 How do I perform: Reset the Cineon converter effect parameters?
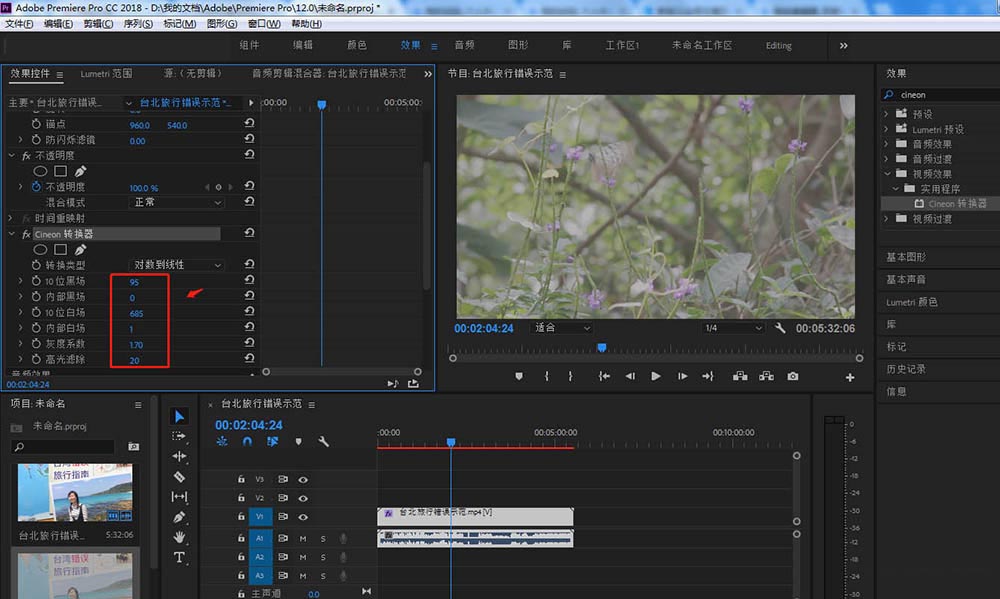tap(249, 234)
